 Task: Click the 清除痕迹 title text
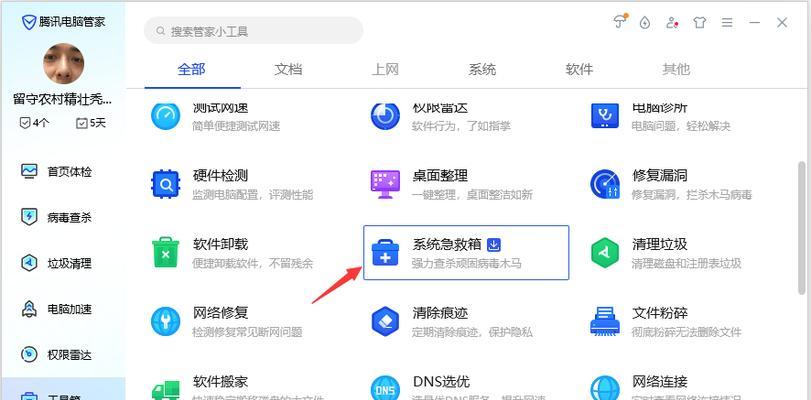pyautogui.click(x=440, y=313)
